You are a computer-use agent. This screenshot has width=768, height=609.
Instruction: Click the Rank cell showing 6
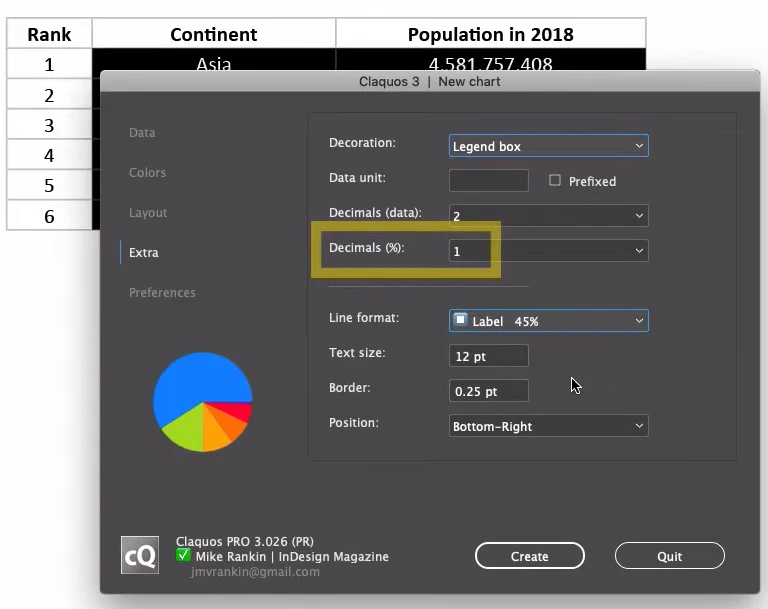(49, 216)
